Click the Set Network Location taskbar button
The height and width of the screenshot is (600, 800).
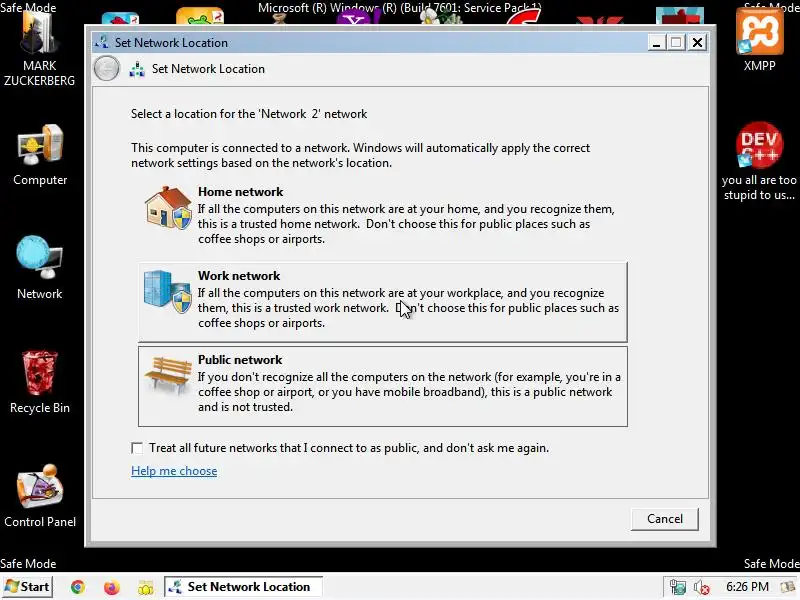click(243, 587)
